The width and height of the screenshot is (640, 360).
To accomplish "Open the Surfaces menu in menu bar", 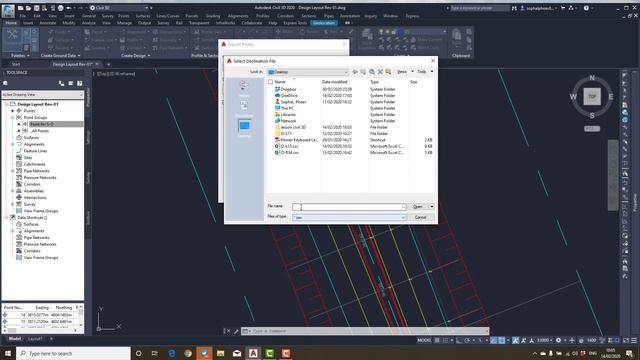I will click(143, 16).
